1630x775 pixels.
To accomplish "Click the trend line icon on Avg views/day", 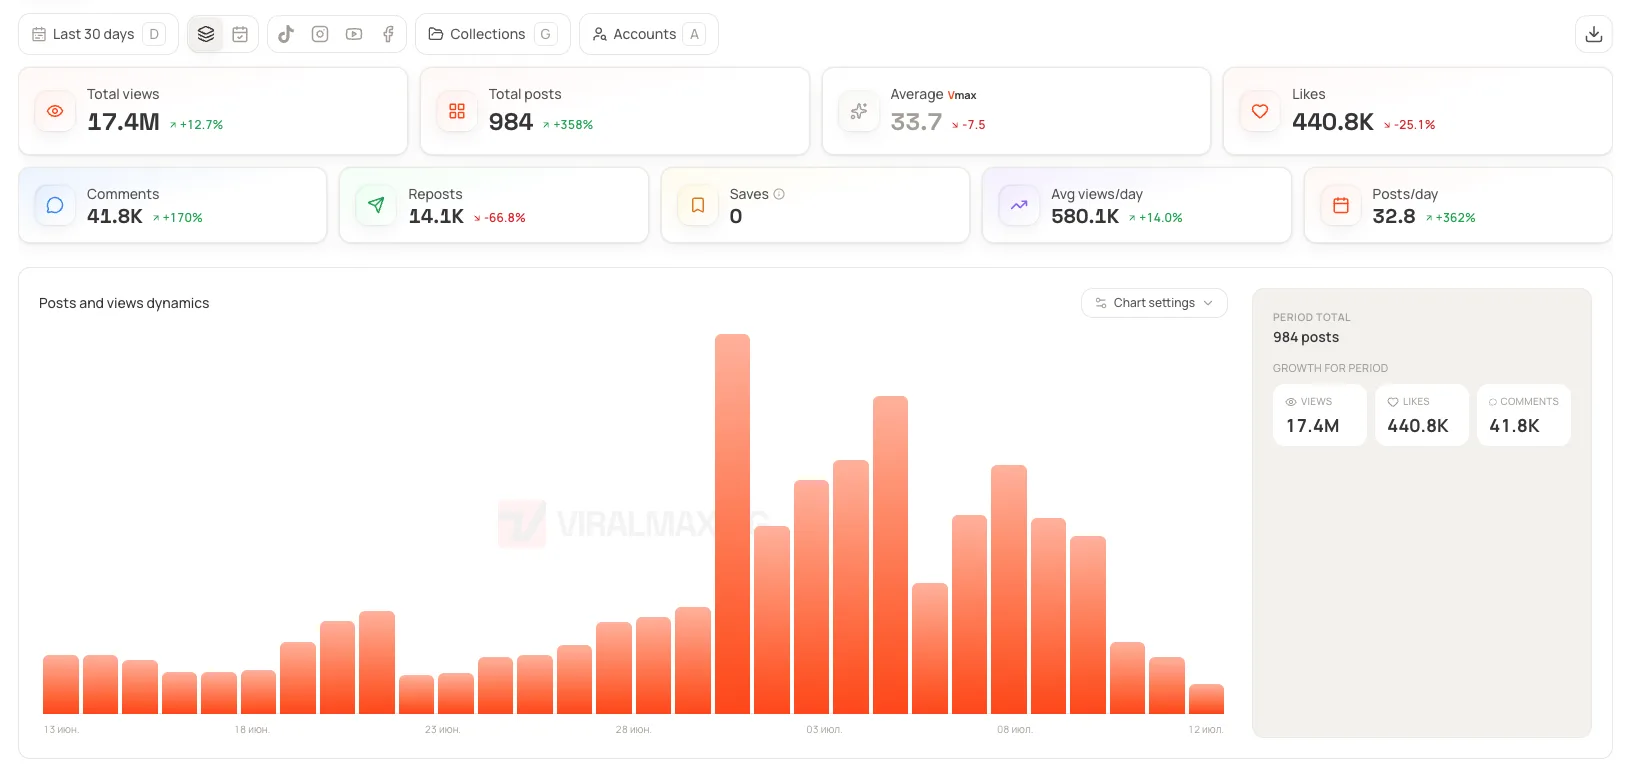I will tap(1019, 205).
